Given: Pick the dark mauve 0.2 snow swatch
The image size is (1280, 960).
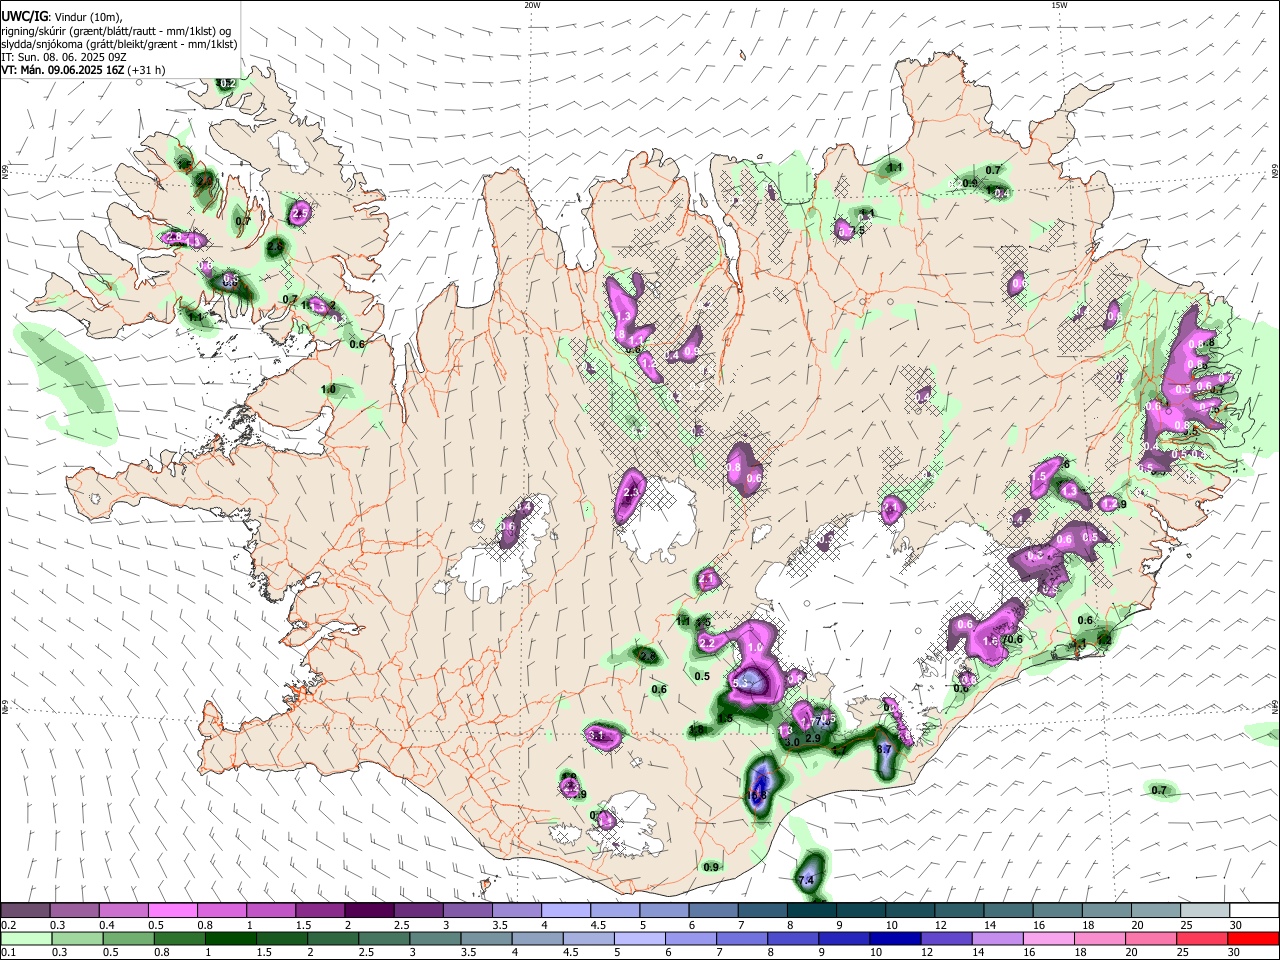Looking at the screenshot, I should tap(25, 910).
